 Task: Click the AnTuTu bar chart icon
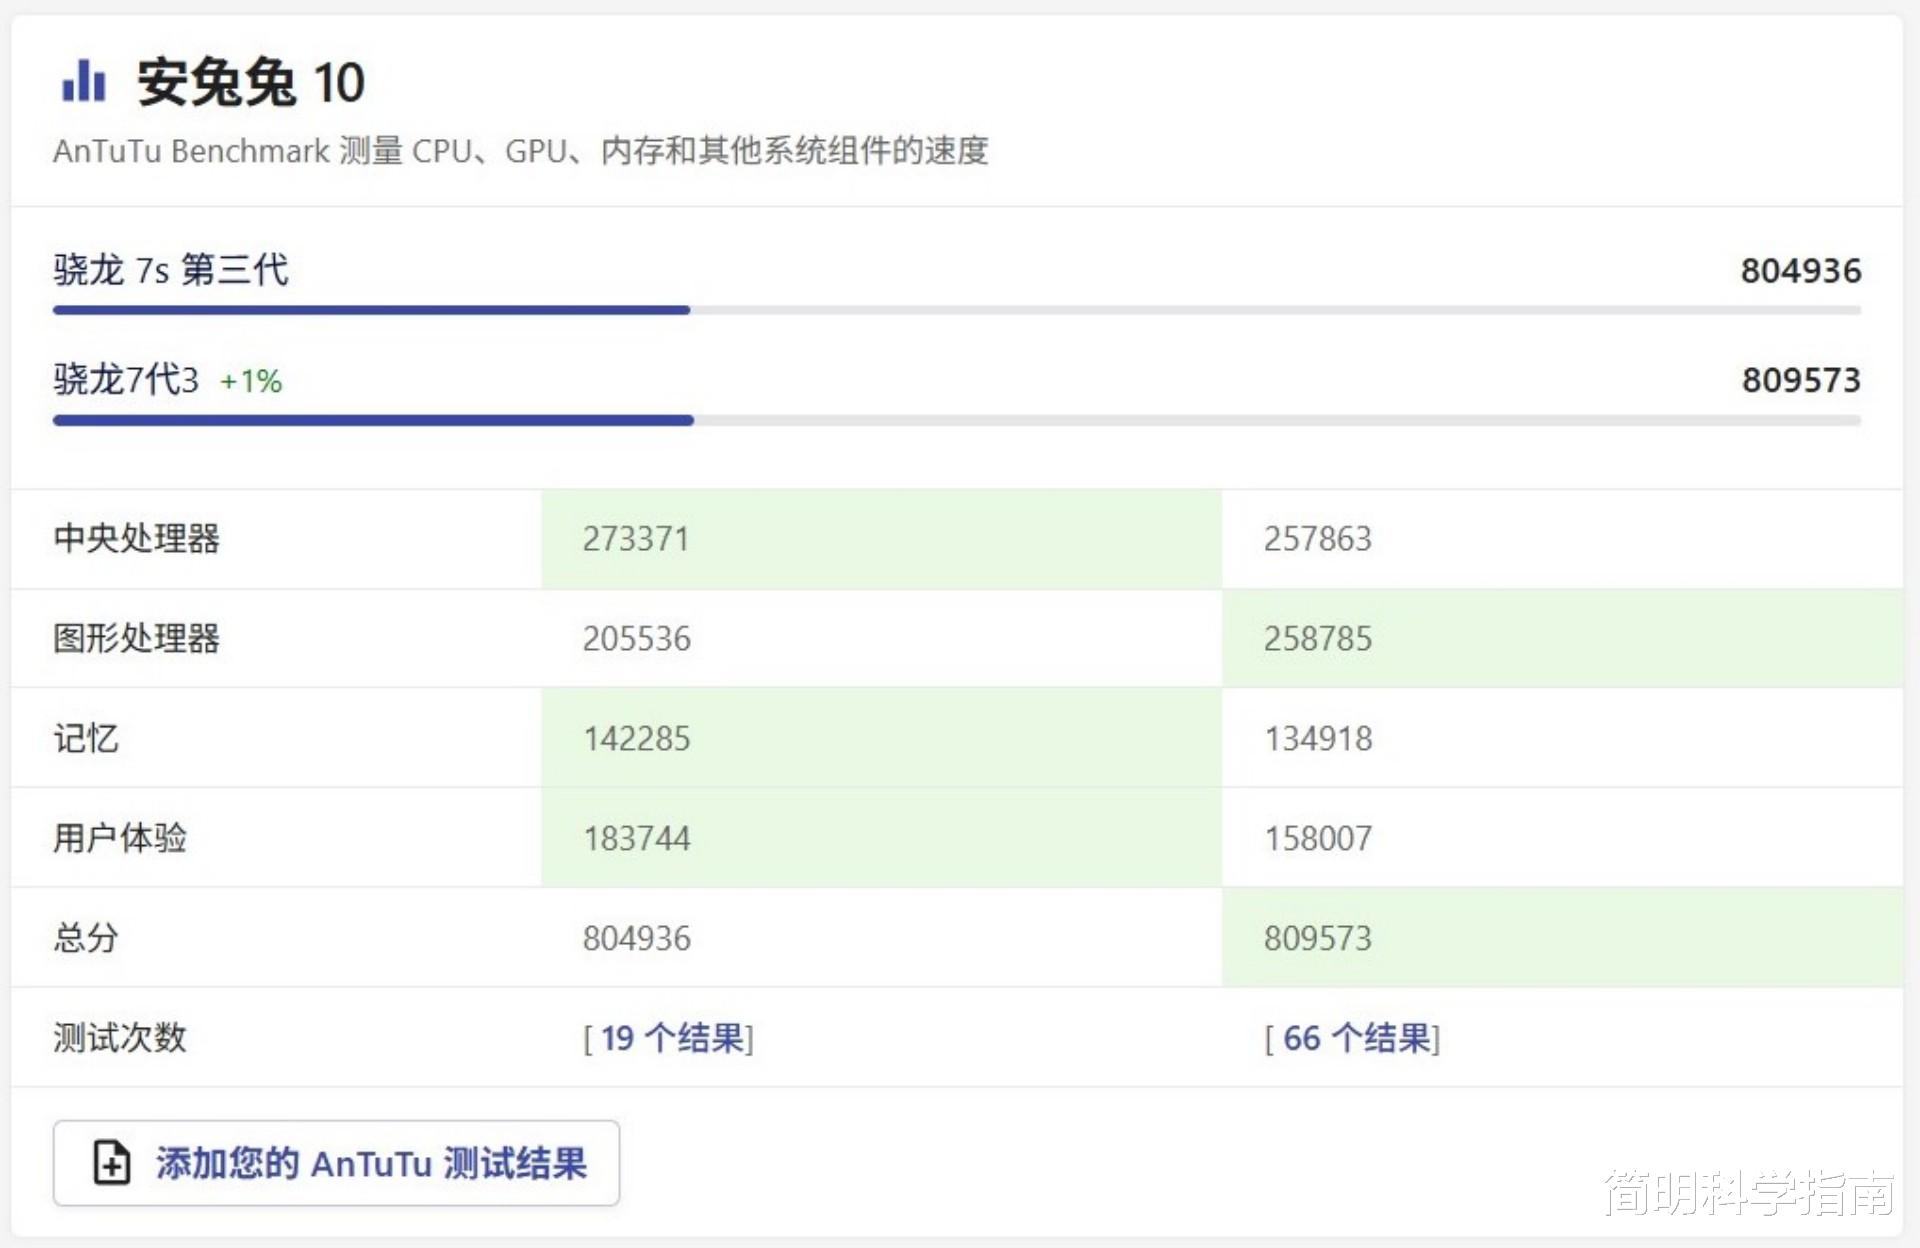[x=84, y=81]
